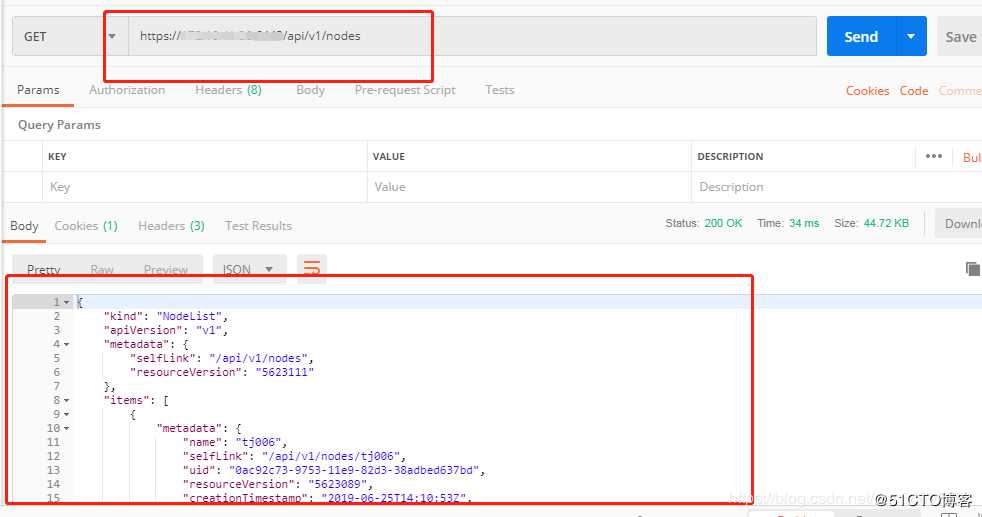Collapse the metadata object at line 4

click(66, 344)
